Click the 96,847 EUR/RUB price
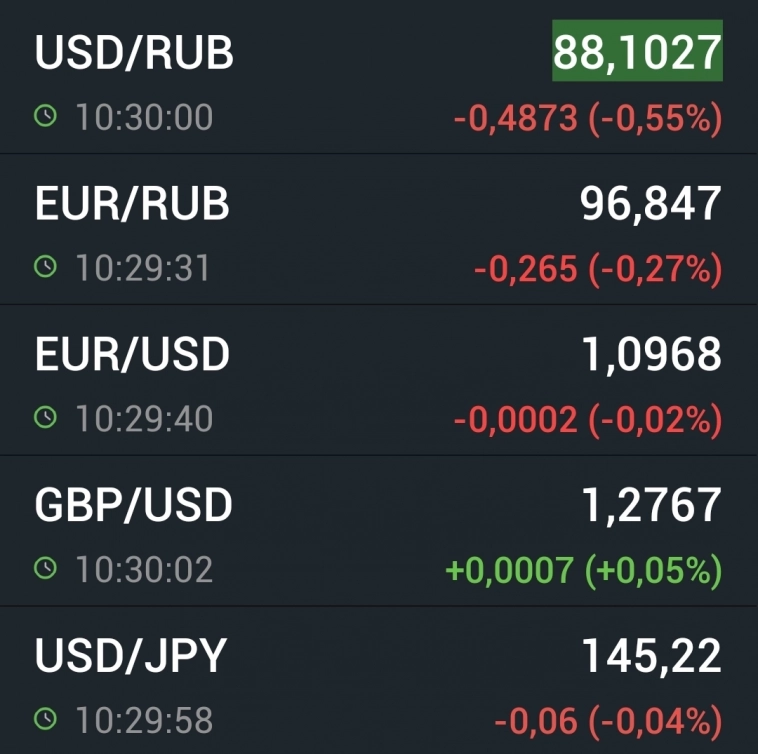This screenshot has width=758, height=754. (650, 204)
